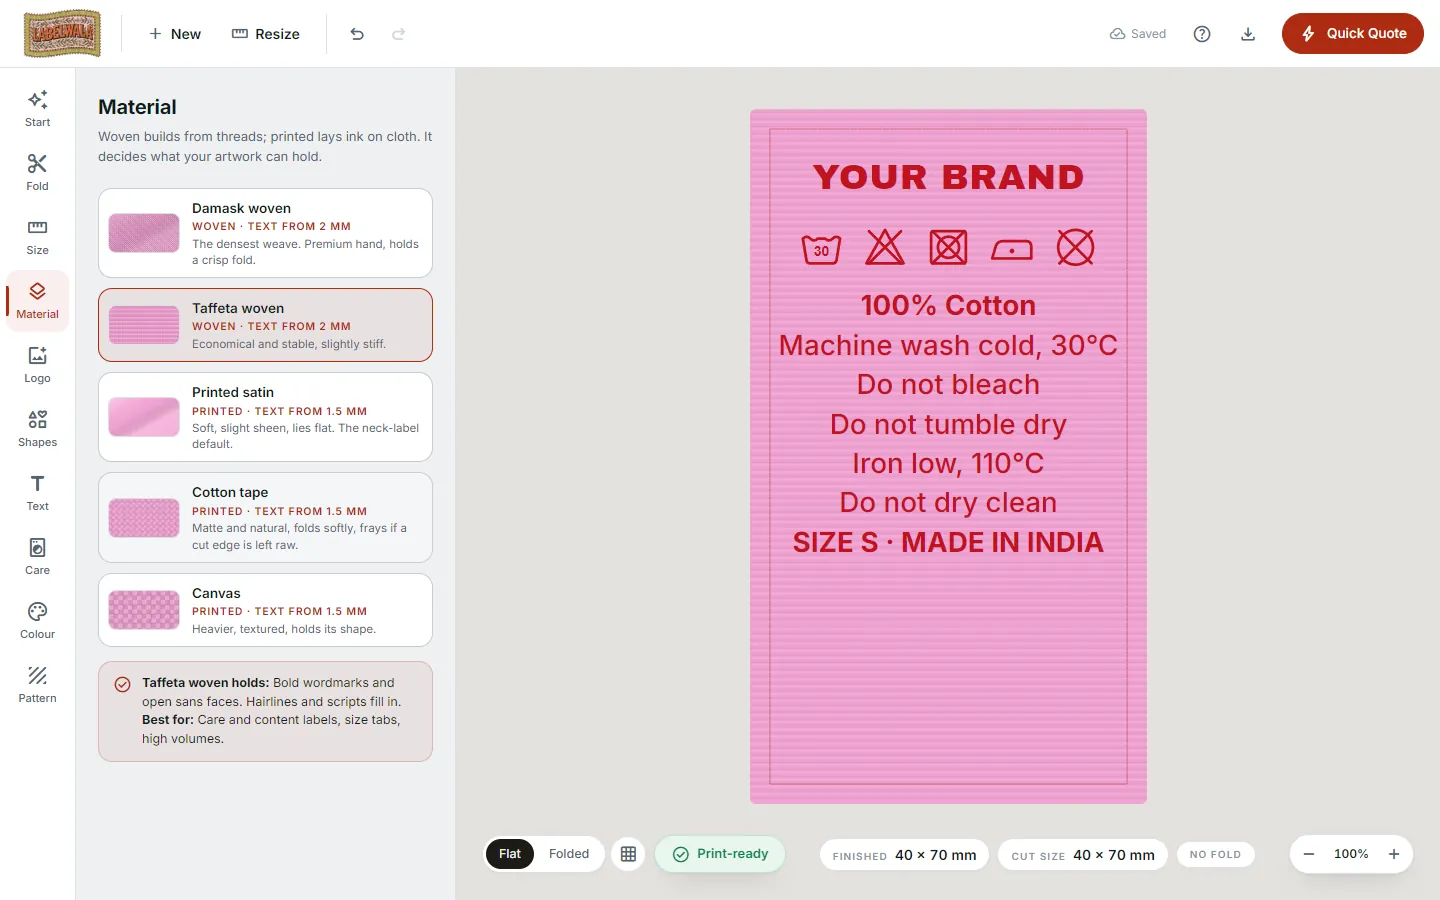Screen dimensions: 1440x900
Task: Open the Logo panel
Action: click(37, 365)
